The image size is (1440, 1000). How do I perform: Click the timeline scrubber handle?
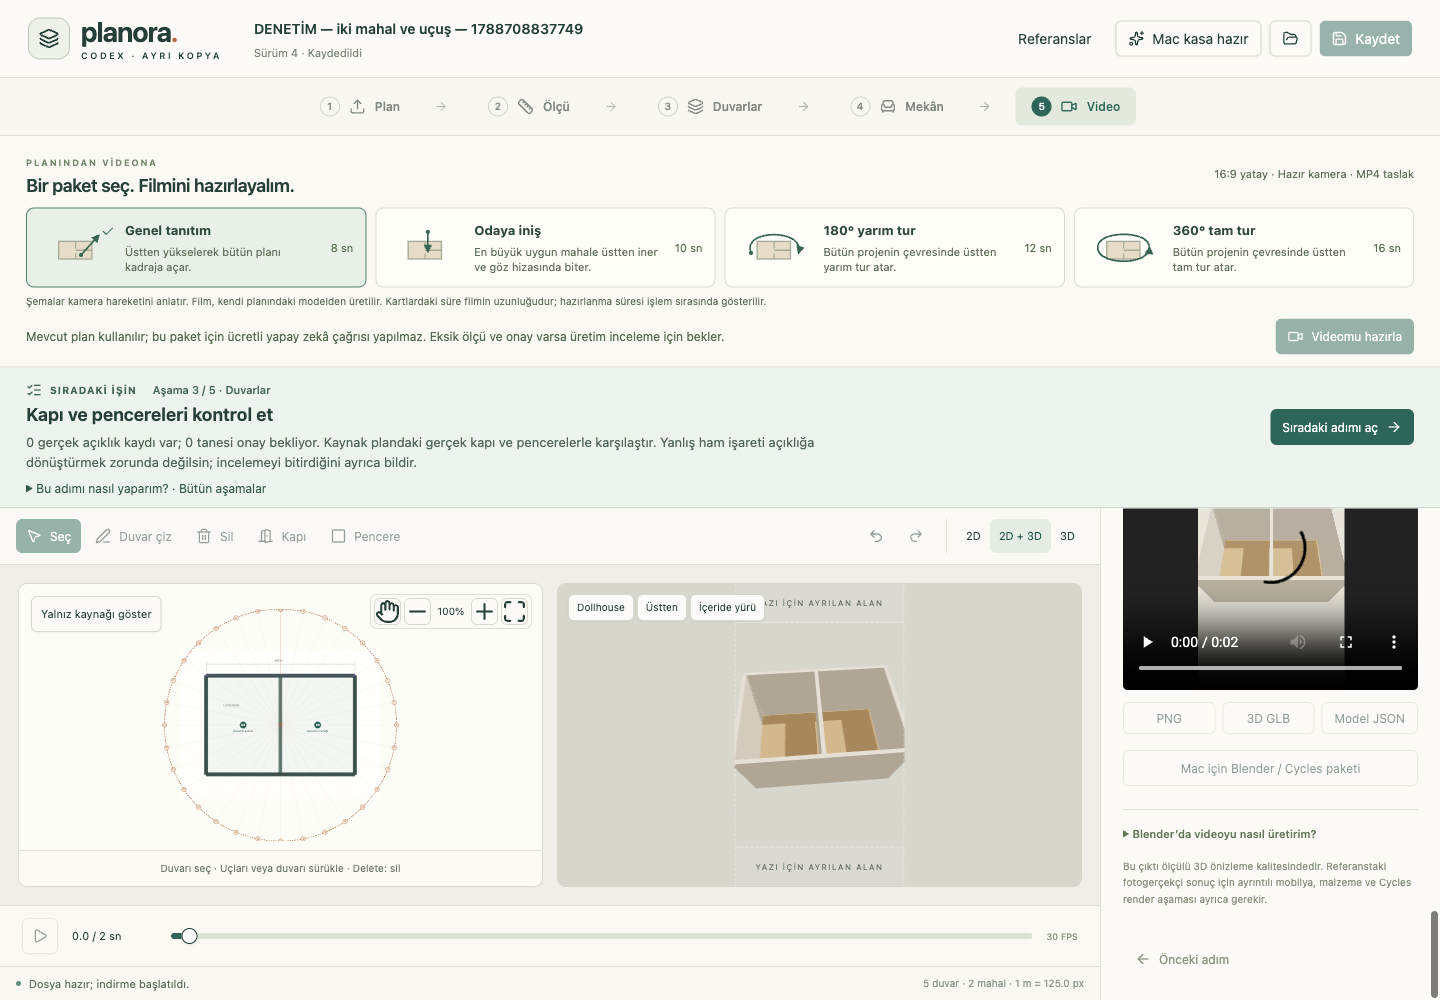tap(189, 936)
